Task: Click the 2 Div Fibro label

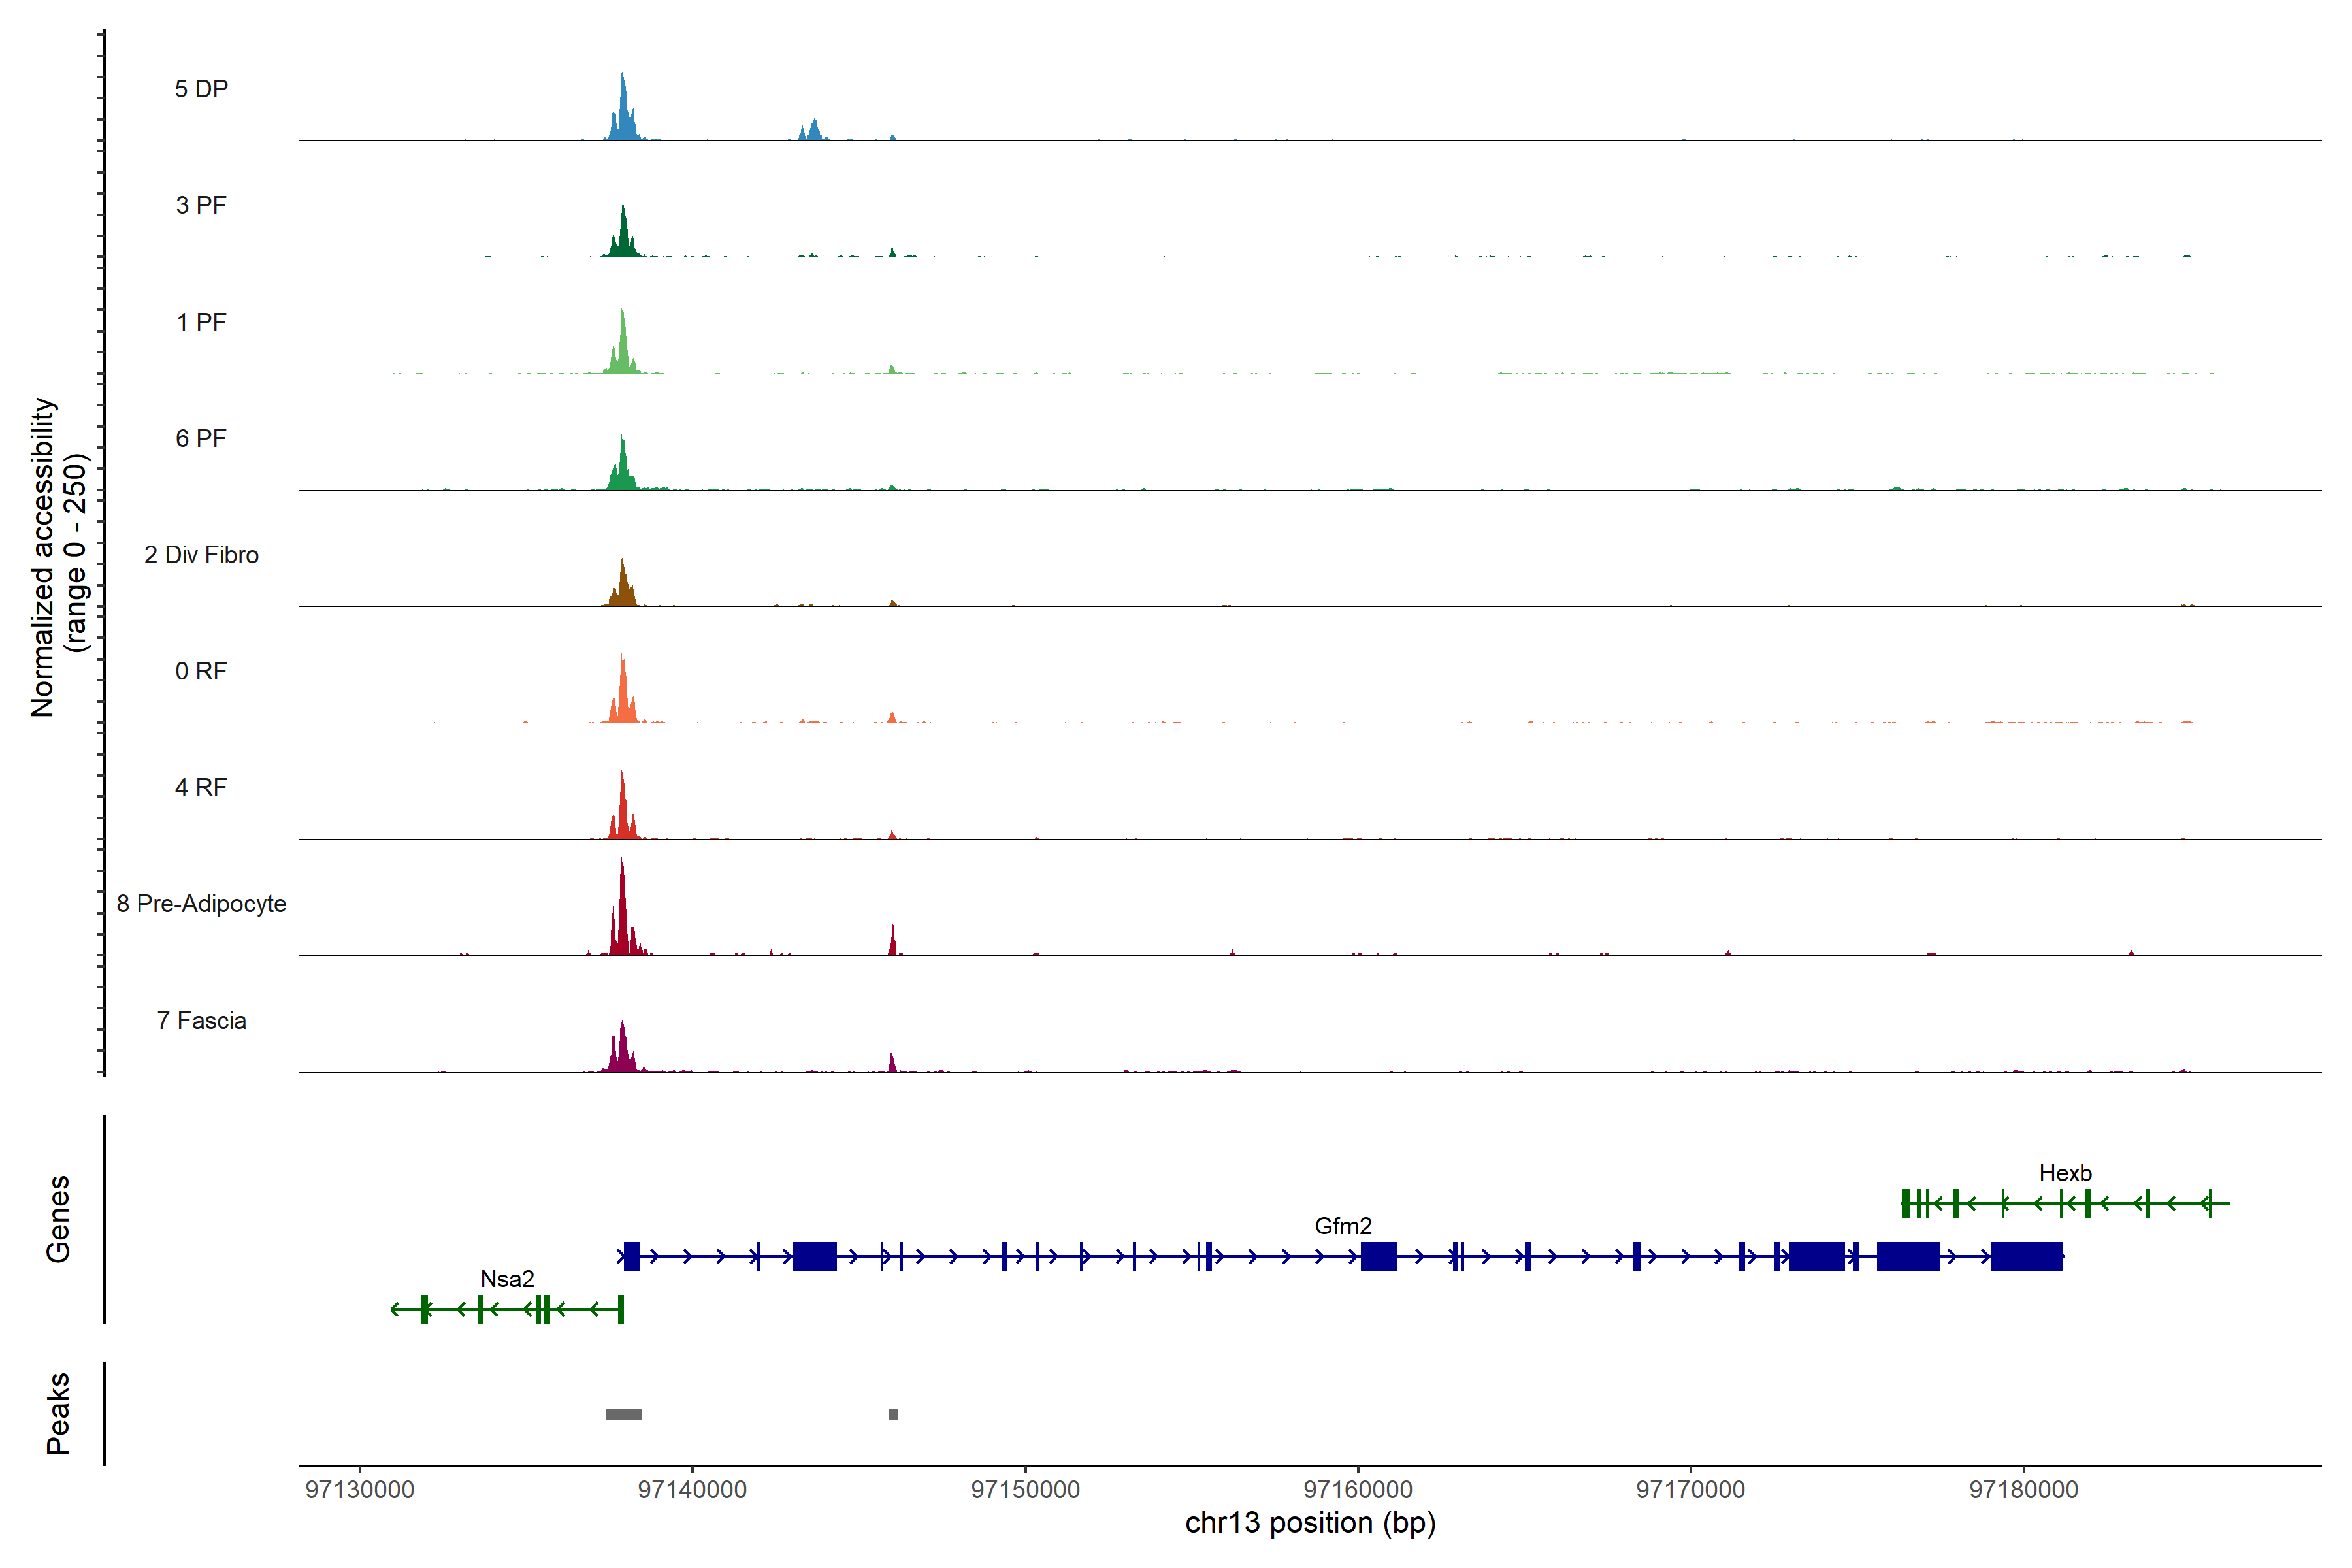Action: [x=201, y=555]
